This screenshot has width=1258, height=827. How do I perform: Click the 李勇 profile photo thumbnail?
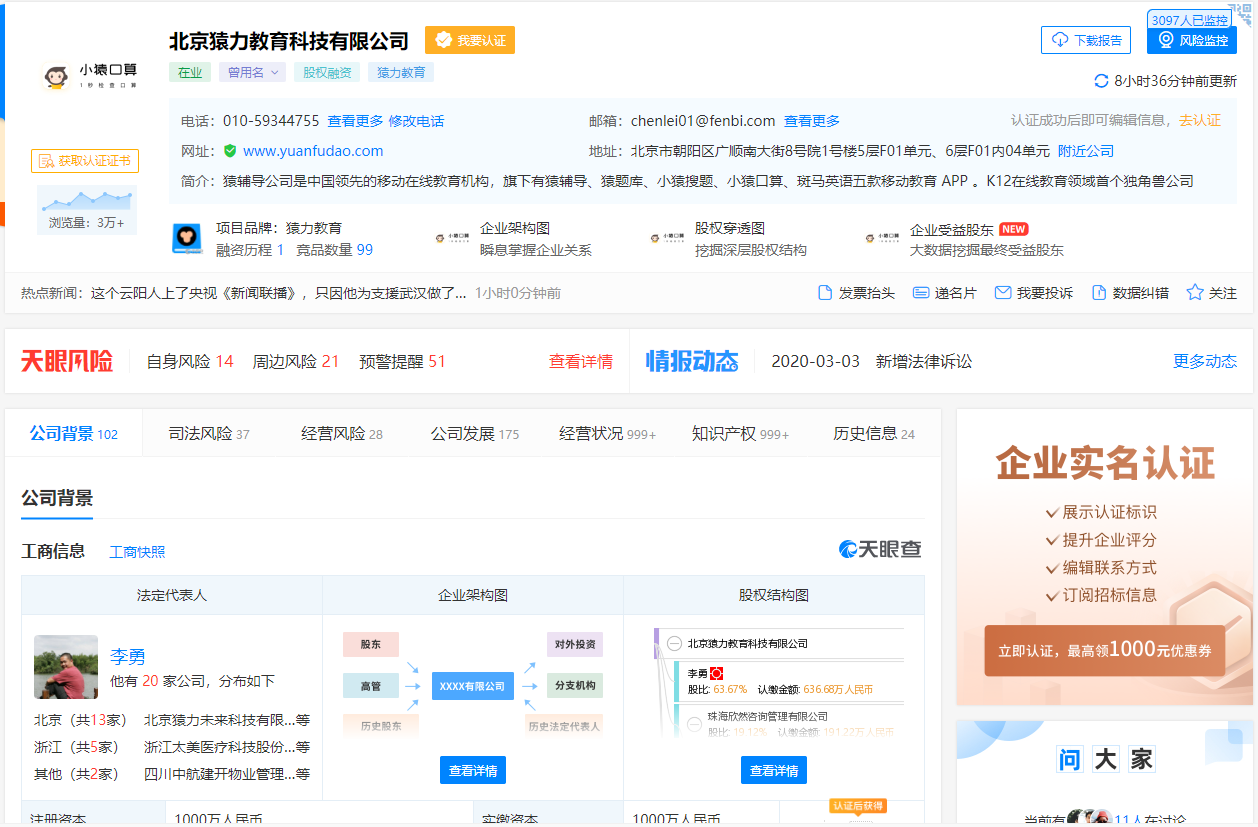coord(66,667)
